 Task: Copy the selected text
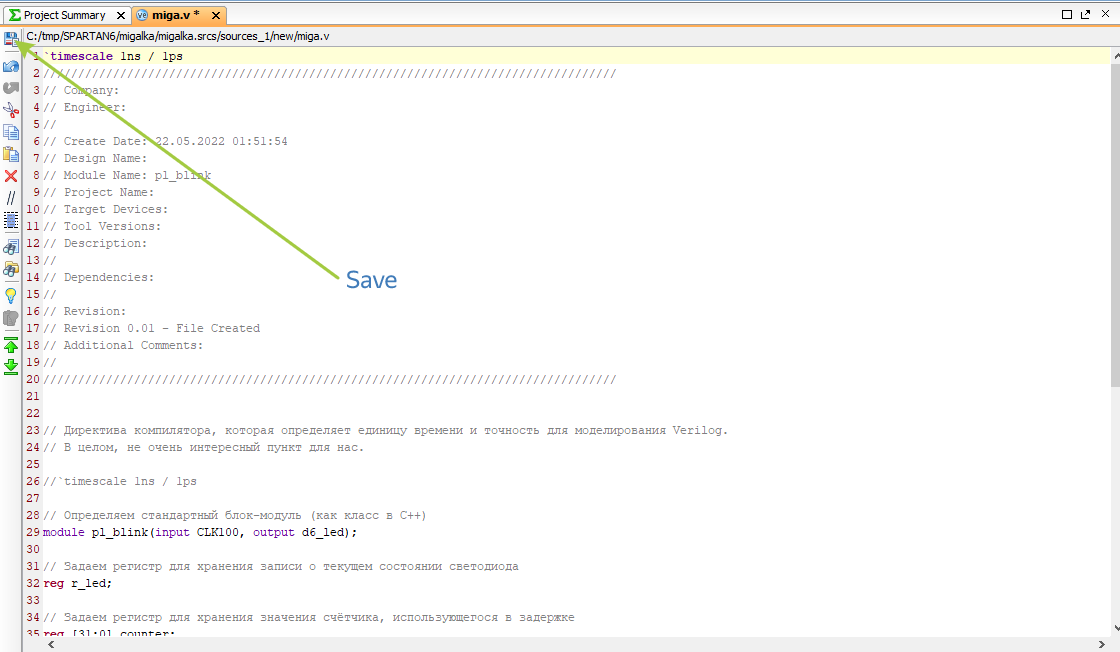tap(11, 132)
